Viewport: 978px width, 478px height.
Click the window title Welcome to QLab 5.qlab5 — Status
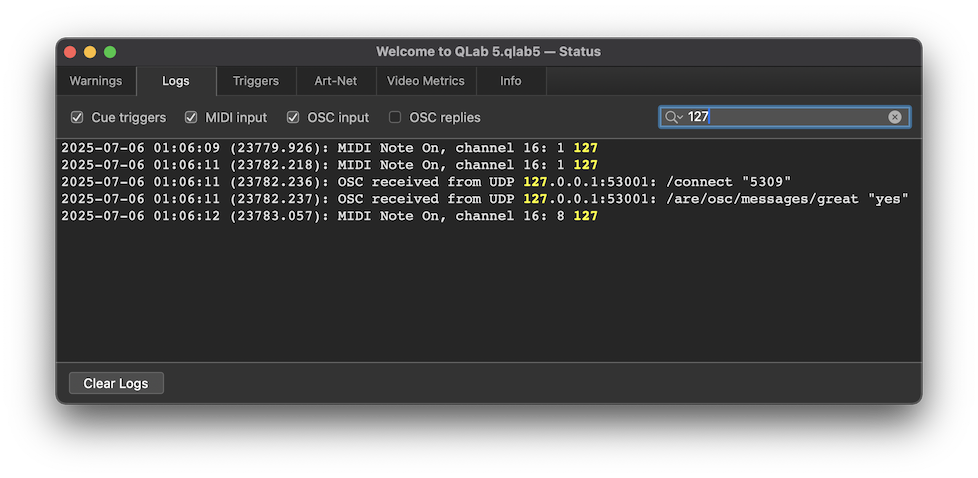click(x=488, y=52)
